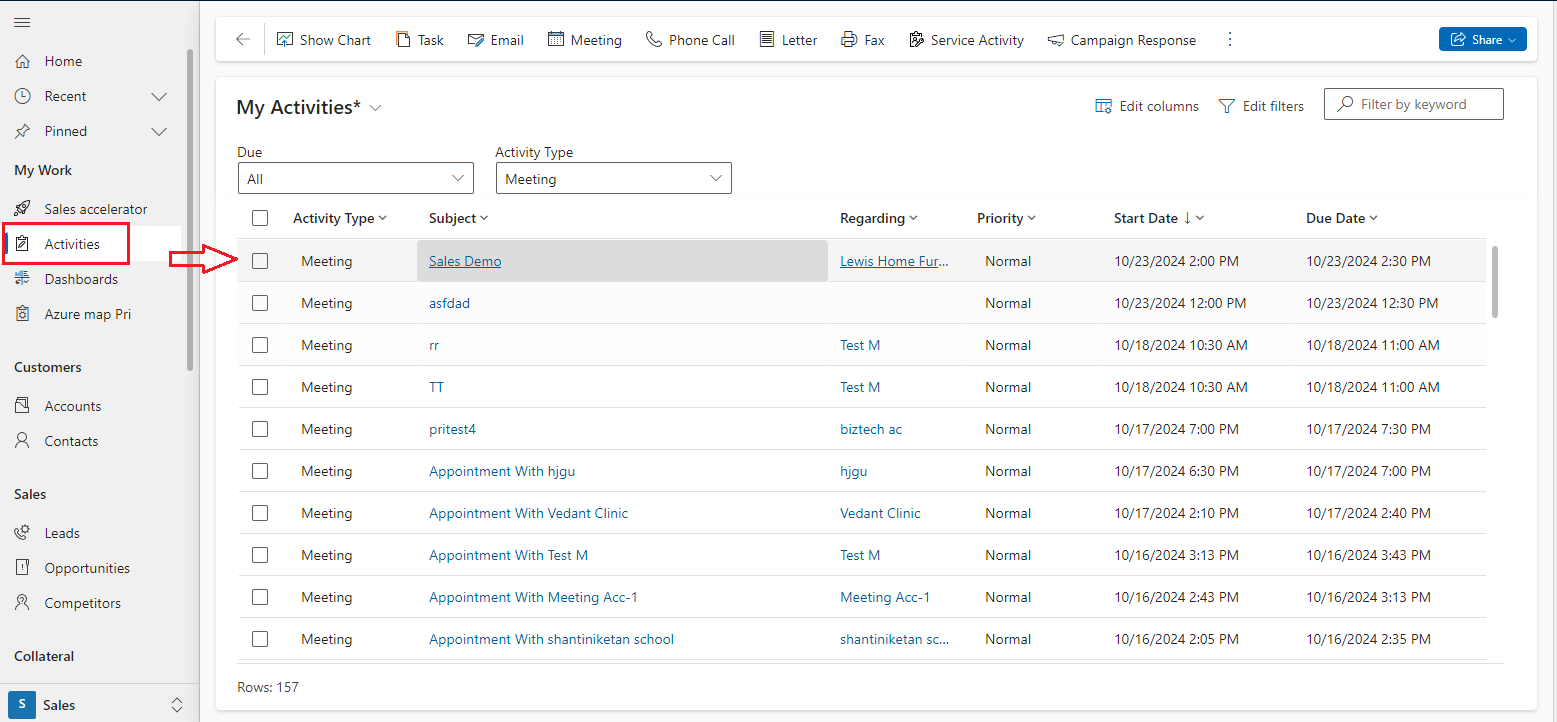Image resolution: width=1557 pixels, height=722 pixels.
Task: Click the Rows: 157 status text
Action: pos(268,687)
